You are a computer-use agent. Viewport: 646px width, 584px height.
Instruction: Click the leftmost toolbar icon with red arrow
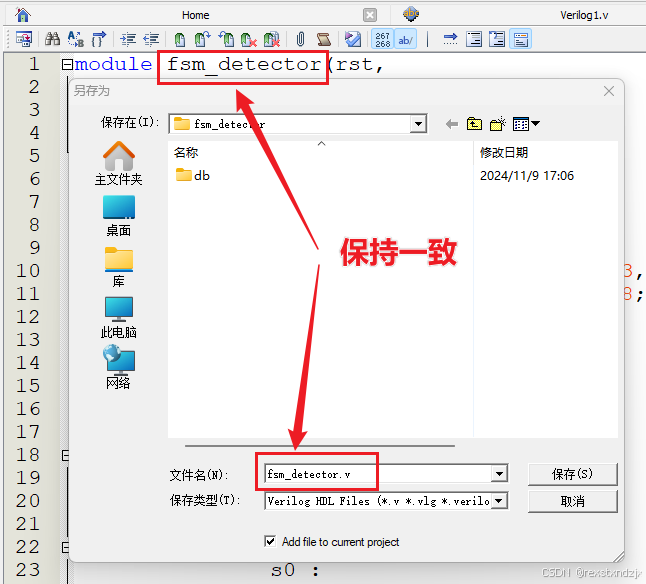24,40
